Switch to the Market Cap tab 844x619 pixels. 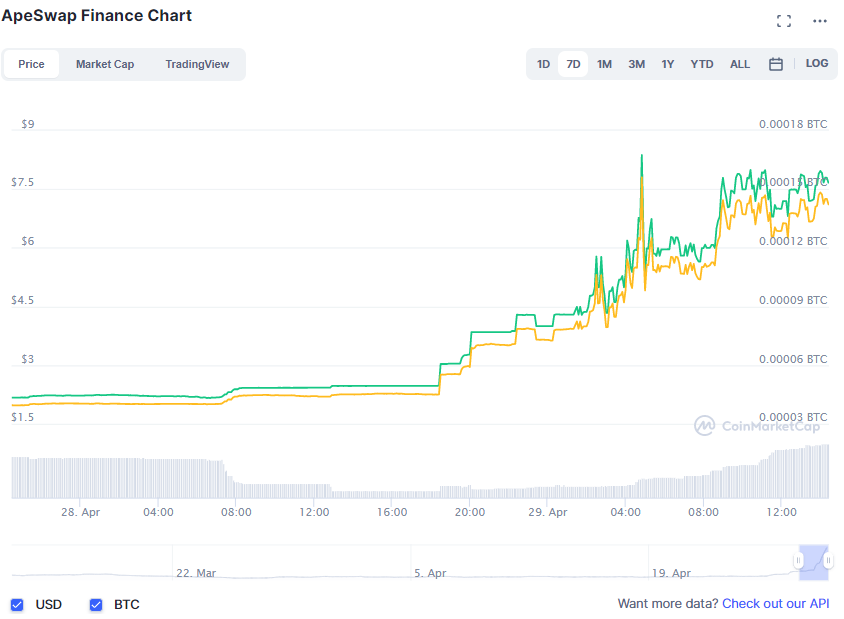[x=105, y=64]
